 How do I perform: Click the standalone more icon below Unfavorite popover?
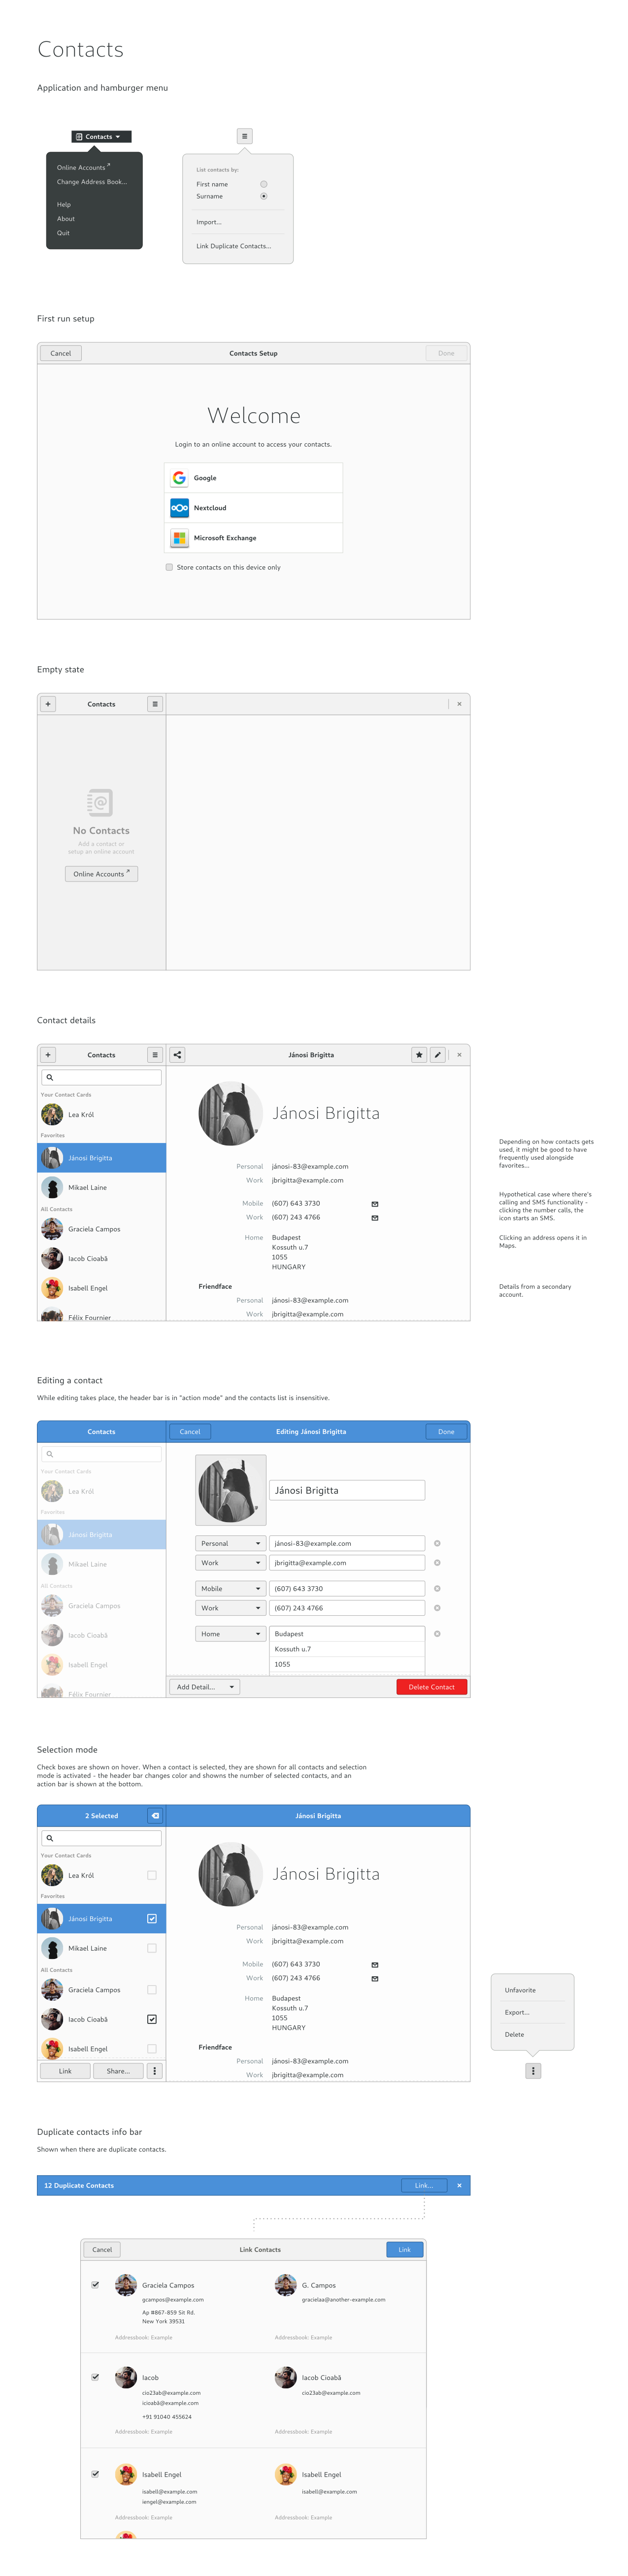tap(534, 2071)
